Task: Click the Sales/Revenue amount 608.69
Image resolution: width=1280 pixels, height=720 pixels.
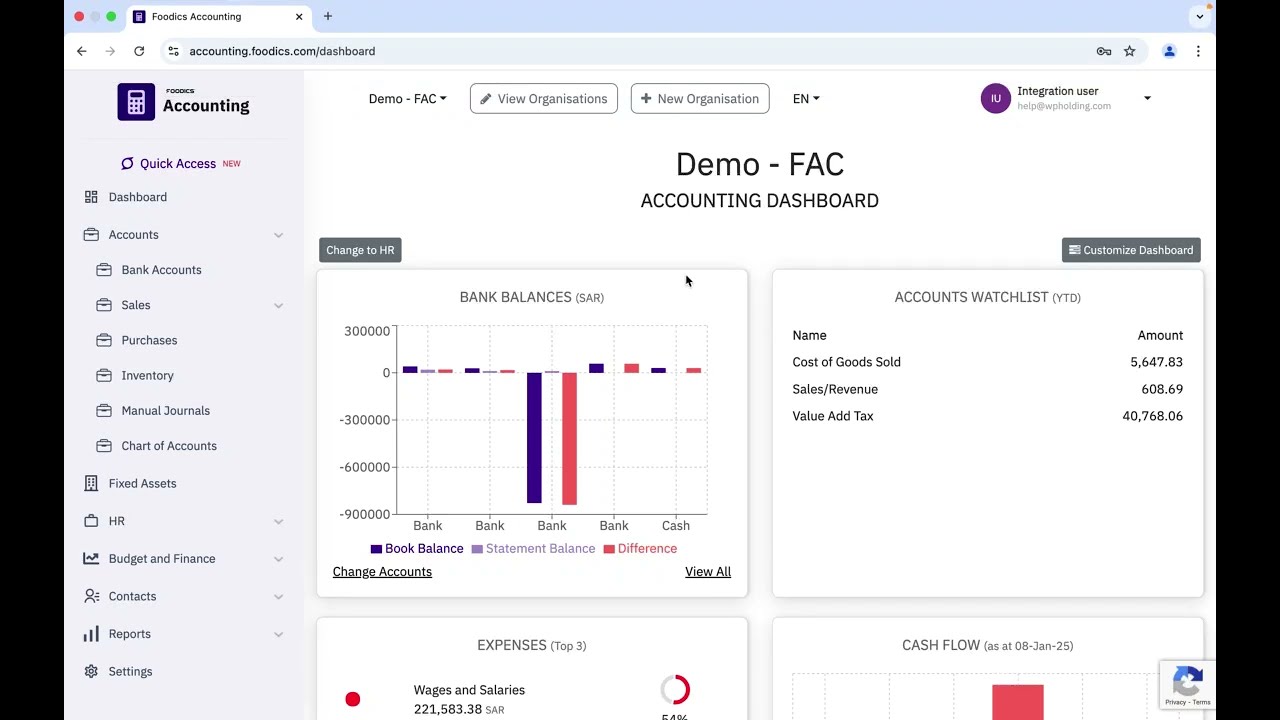Action: click(x=1162, y=389)
